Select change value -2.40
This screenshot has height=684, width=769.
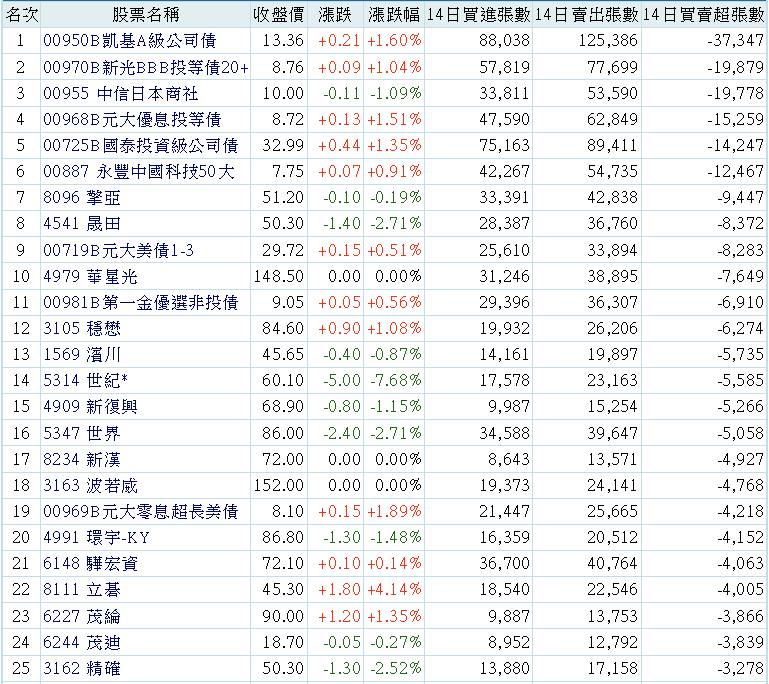coord(342,433)
